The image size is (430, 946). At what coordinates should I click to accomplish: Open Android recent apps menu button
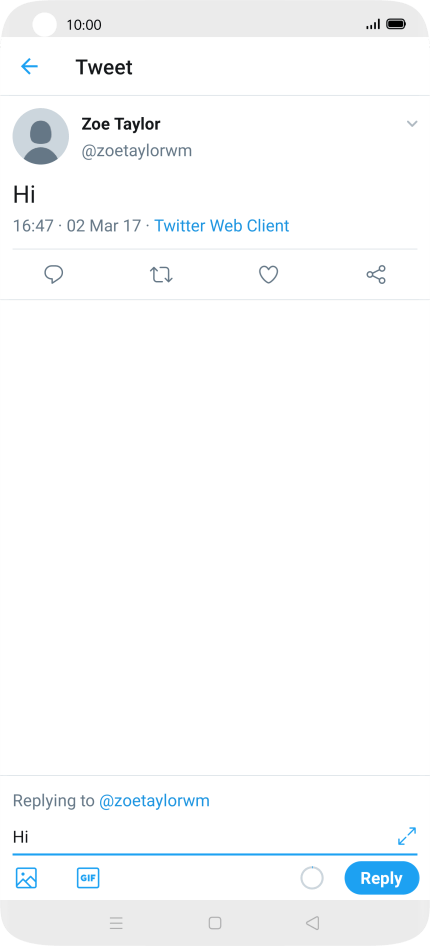point(116,922)
